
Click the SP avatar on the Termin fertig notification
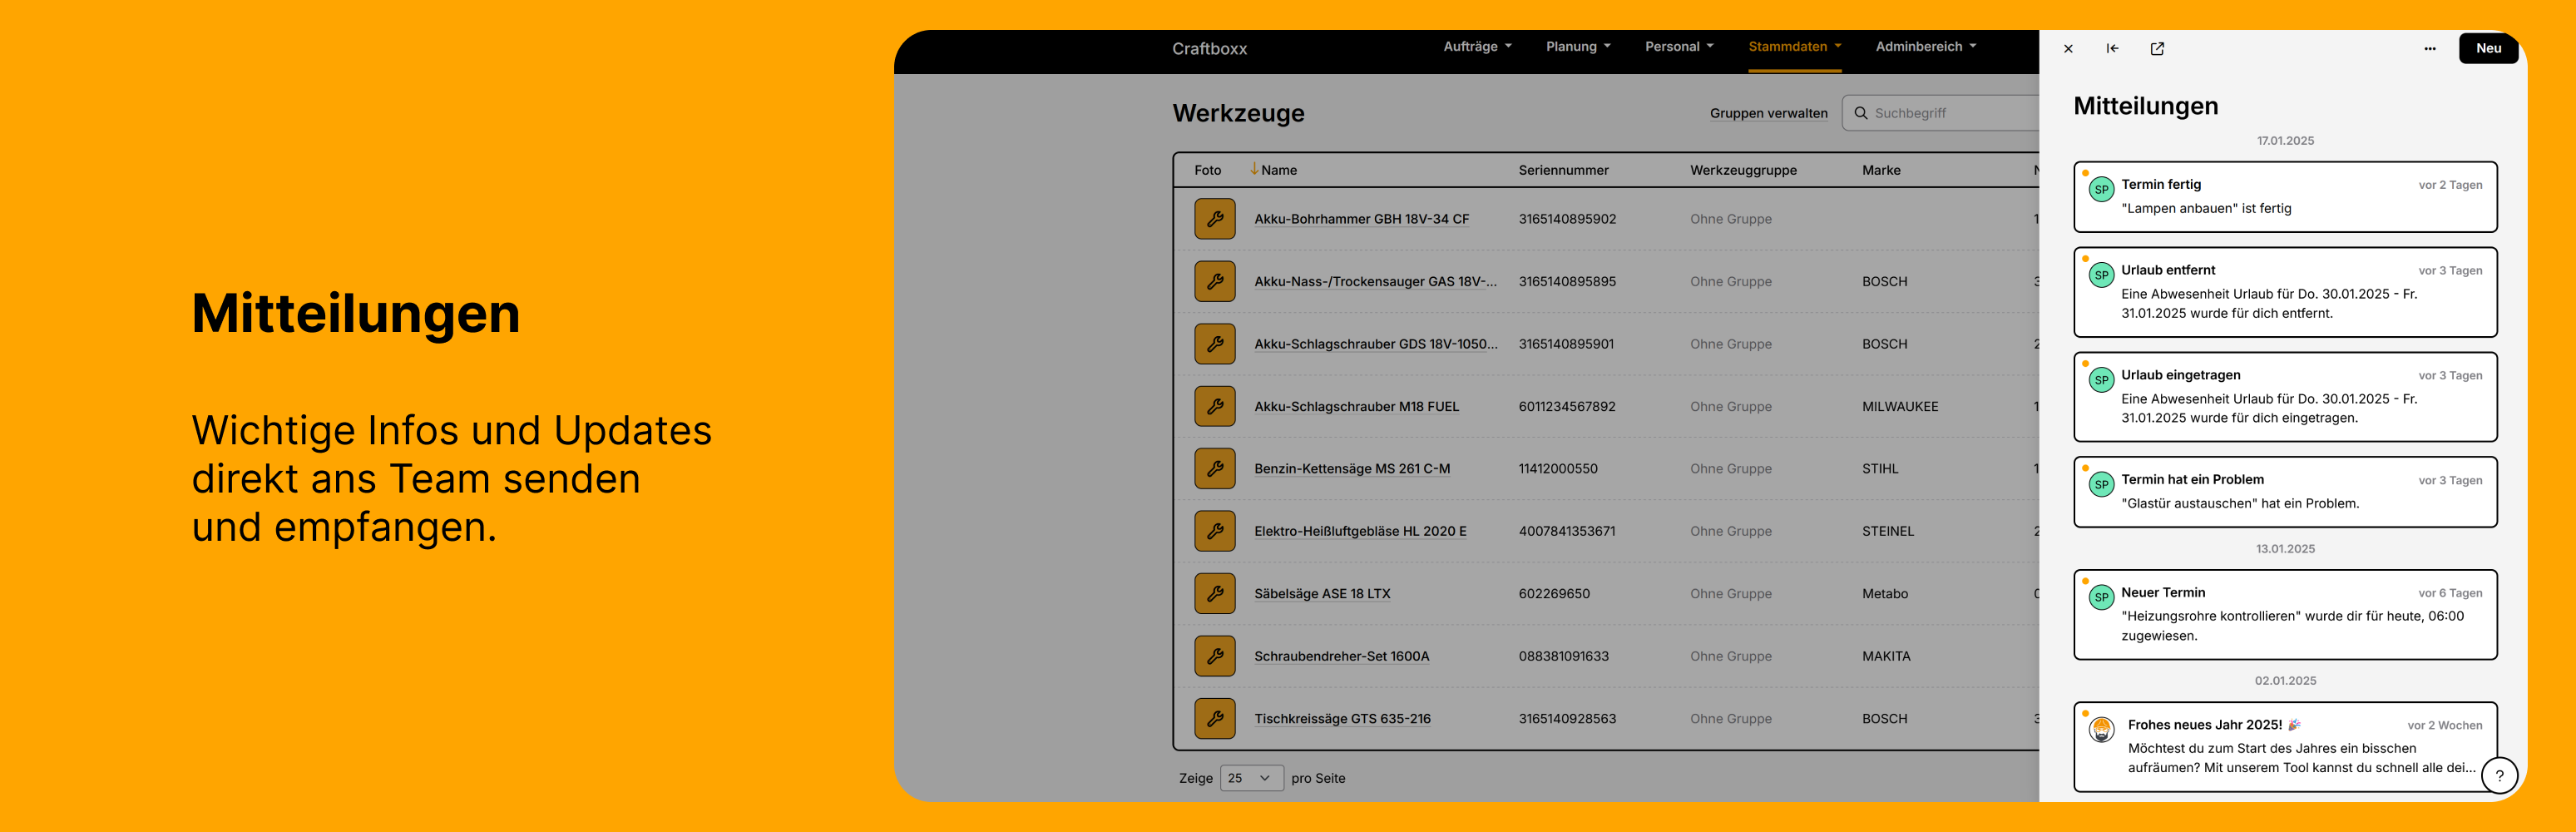(x=2101, y=189)
